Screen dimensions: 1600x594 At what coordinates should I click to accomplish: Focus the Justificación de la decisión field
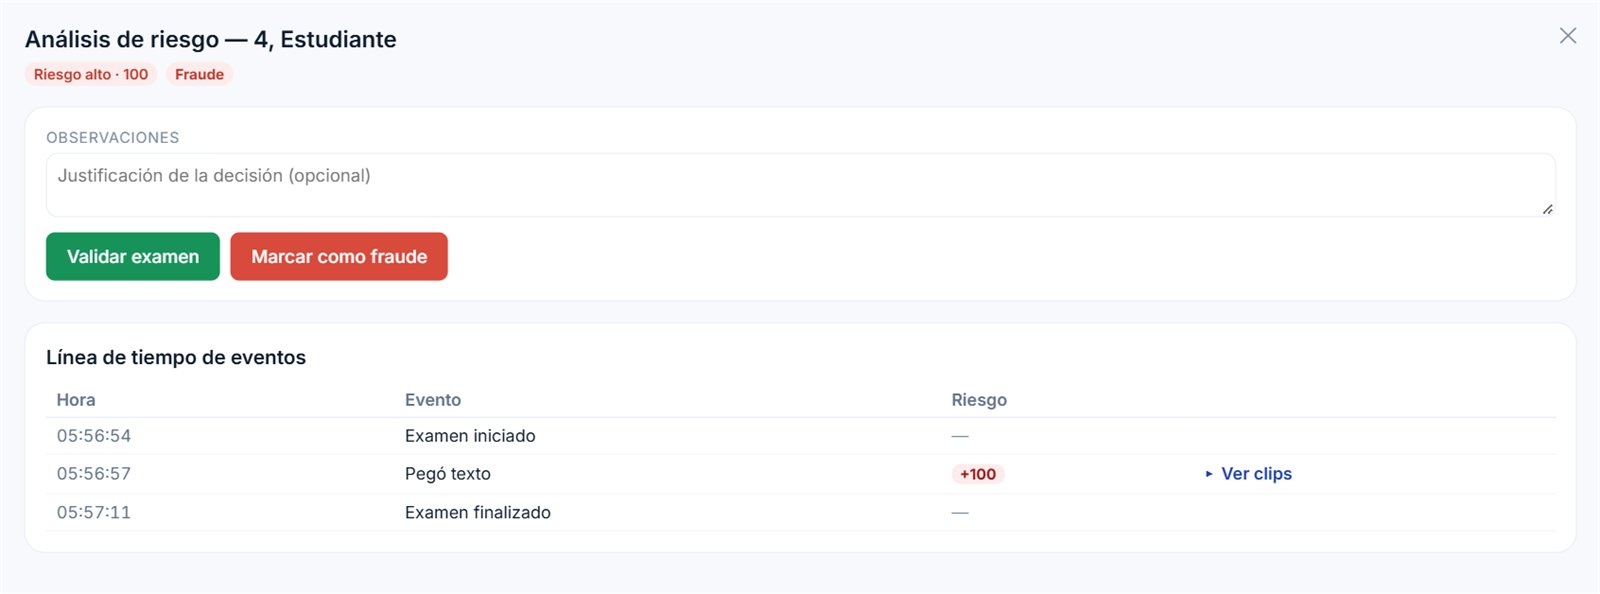tap(800, 185)
